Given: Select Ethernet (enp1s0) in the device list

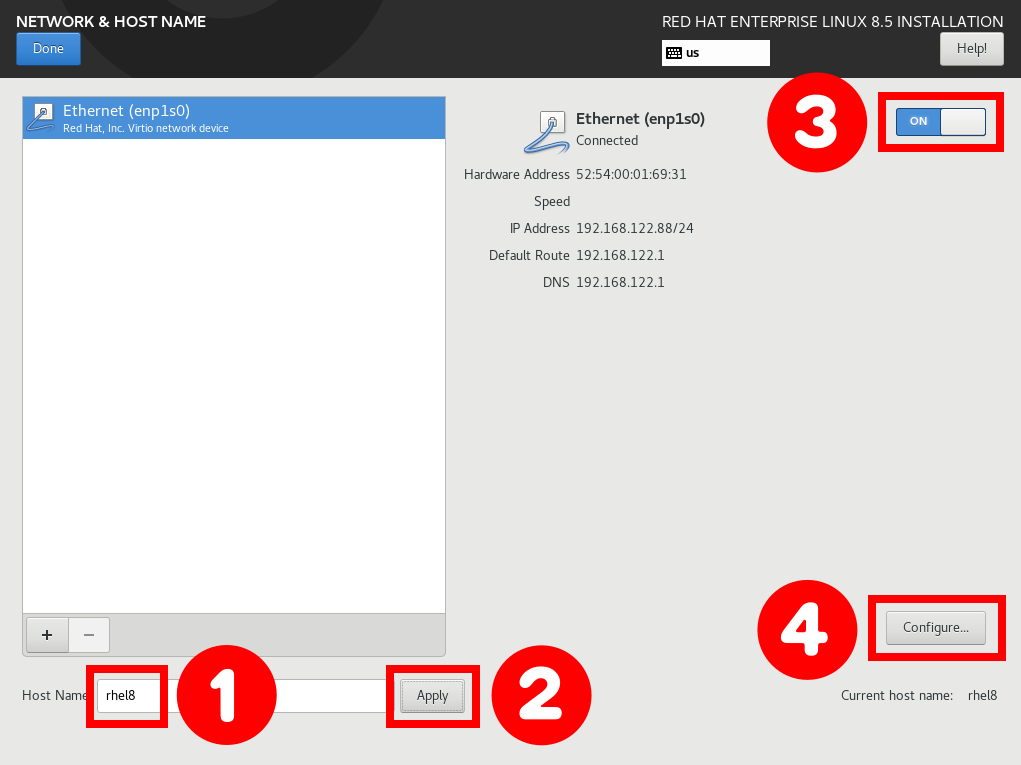Looking at the screenshot, I should [234, 118].
